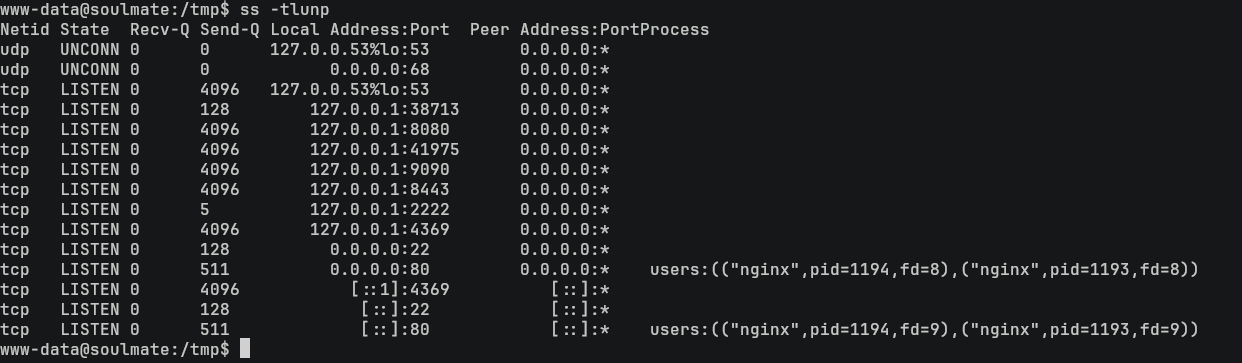Click the Send-Q column header
Screen dimensions: 1242x363
pyautogui.click(x=230, y=29)
